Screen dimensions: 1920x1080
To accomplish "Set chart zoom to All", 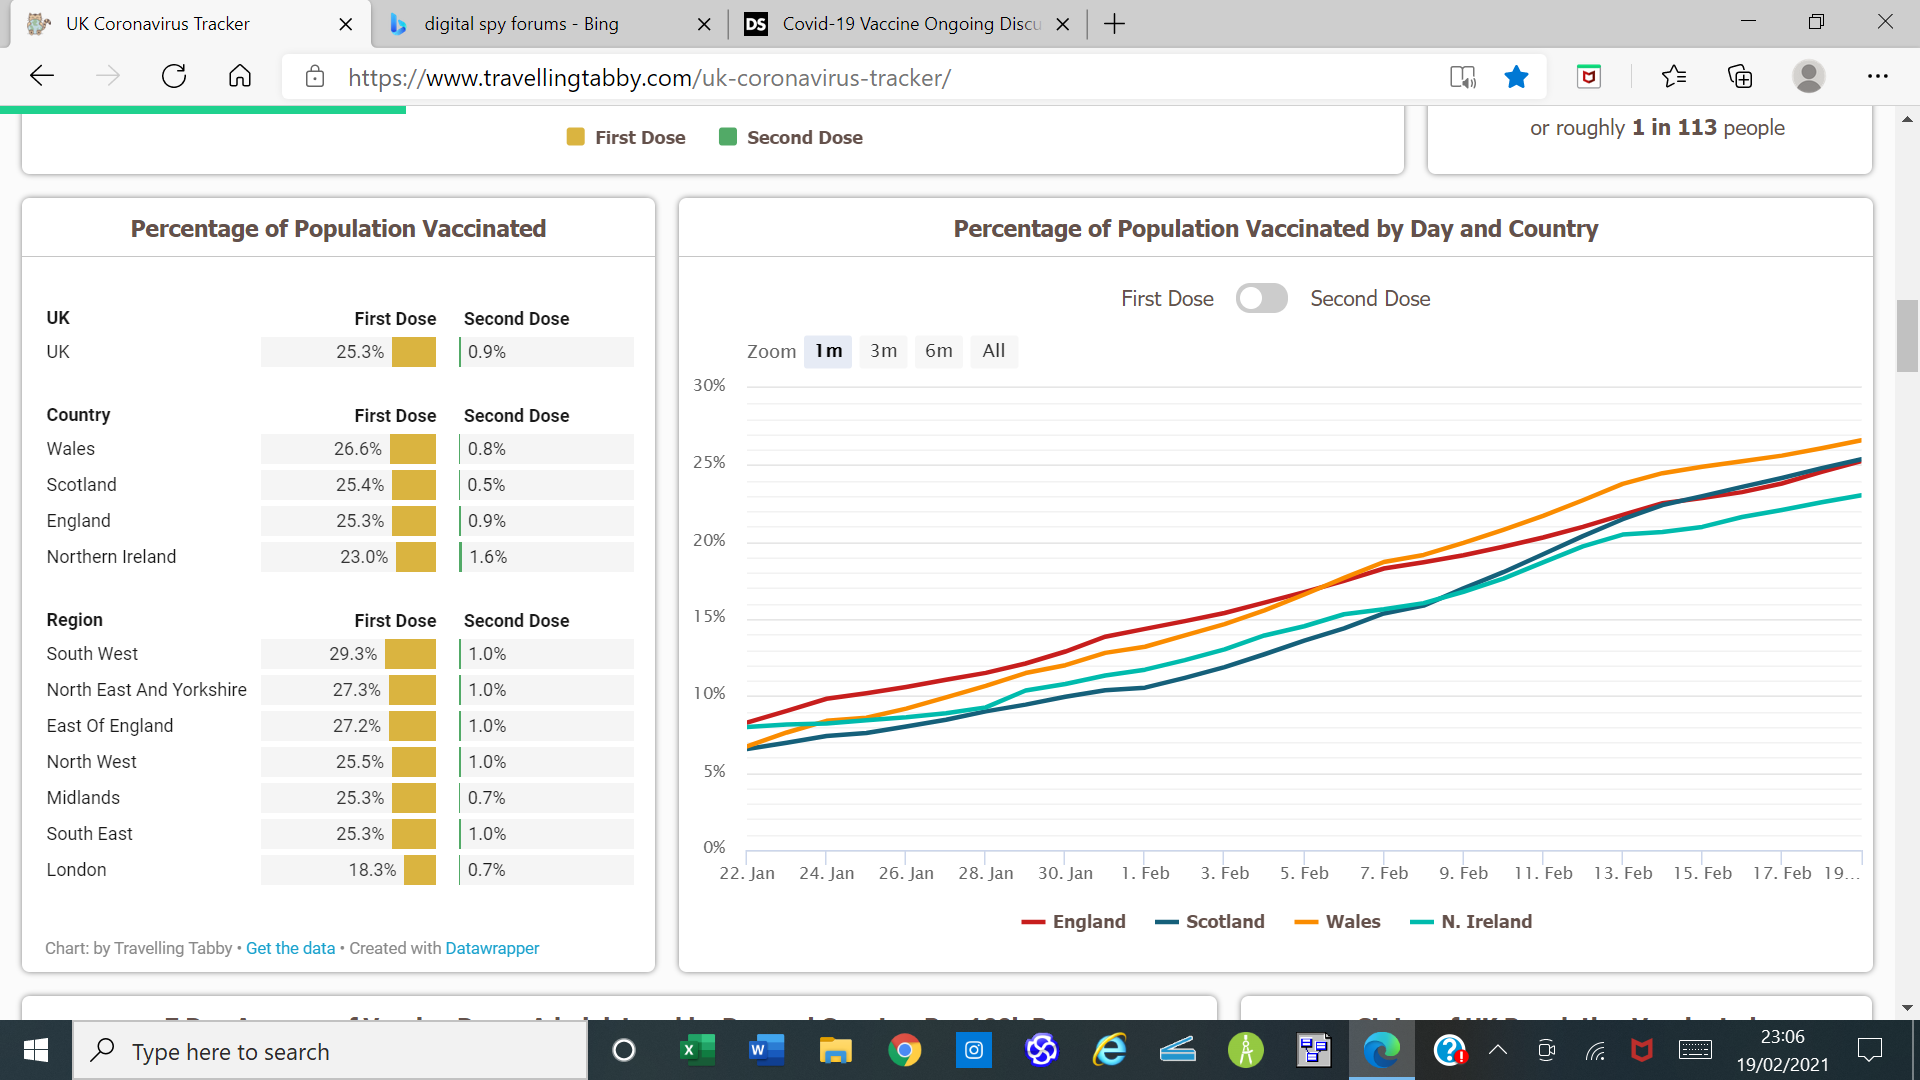I will (x=993, y=351).
